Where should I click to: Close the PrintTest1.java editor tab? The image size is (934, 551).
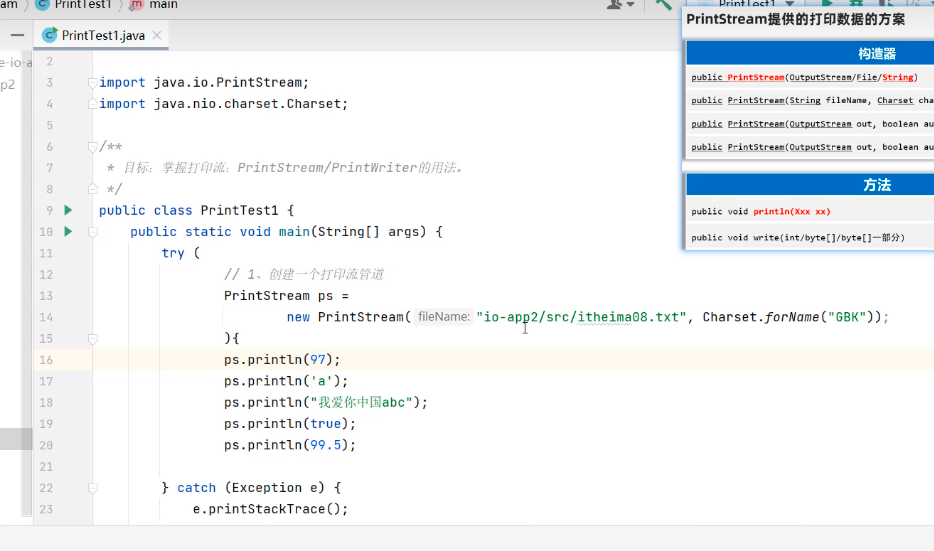[158, 35]
